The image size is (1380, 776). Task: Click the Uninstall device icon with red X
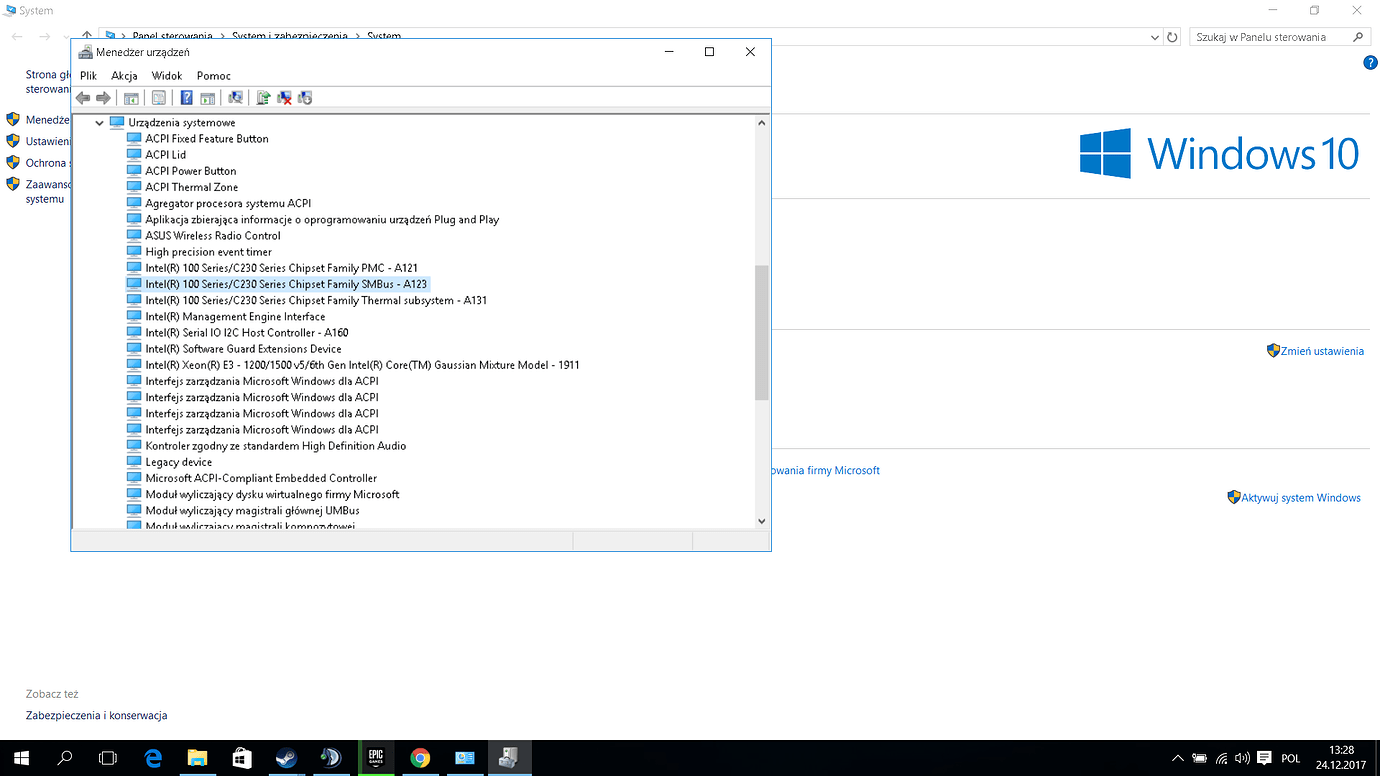click(x=283, y=97)
